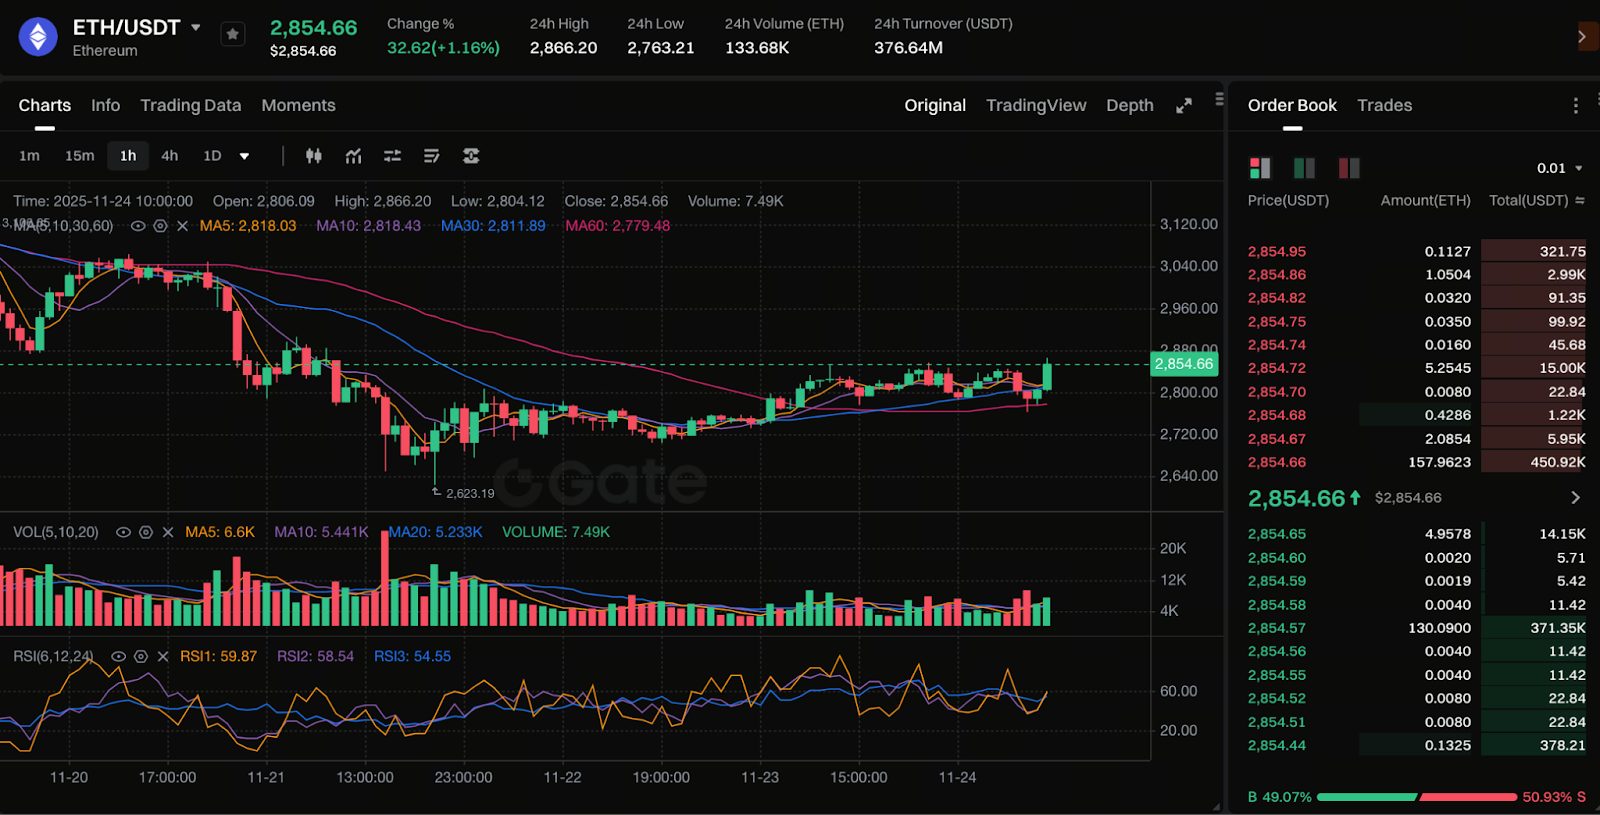Open the Trading Data tab

click(x=191, y=106)
